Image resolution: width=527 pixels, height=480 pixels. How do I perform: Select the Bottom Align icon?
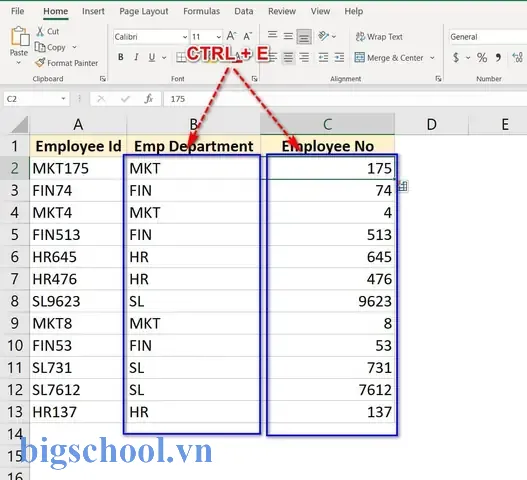click(x=304, y=37)
